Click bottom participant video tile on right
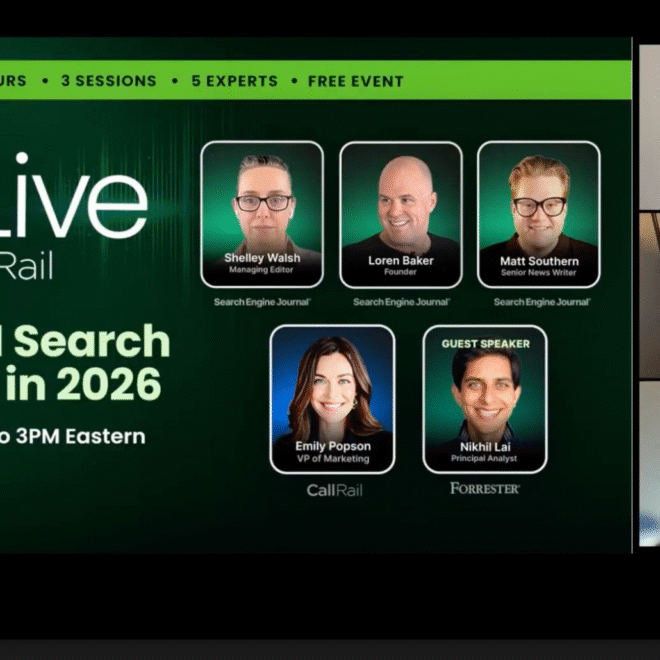 click(649, 464)
